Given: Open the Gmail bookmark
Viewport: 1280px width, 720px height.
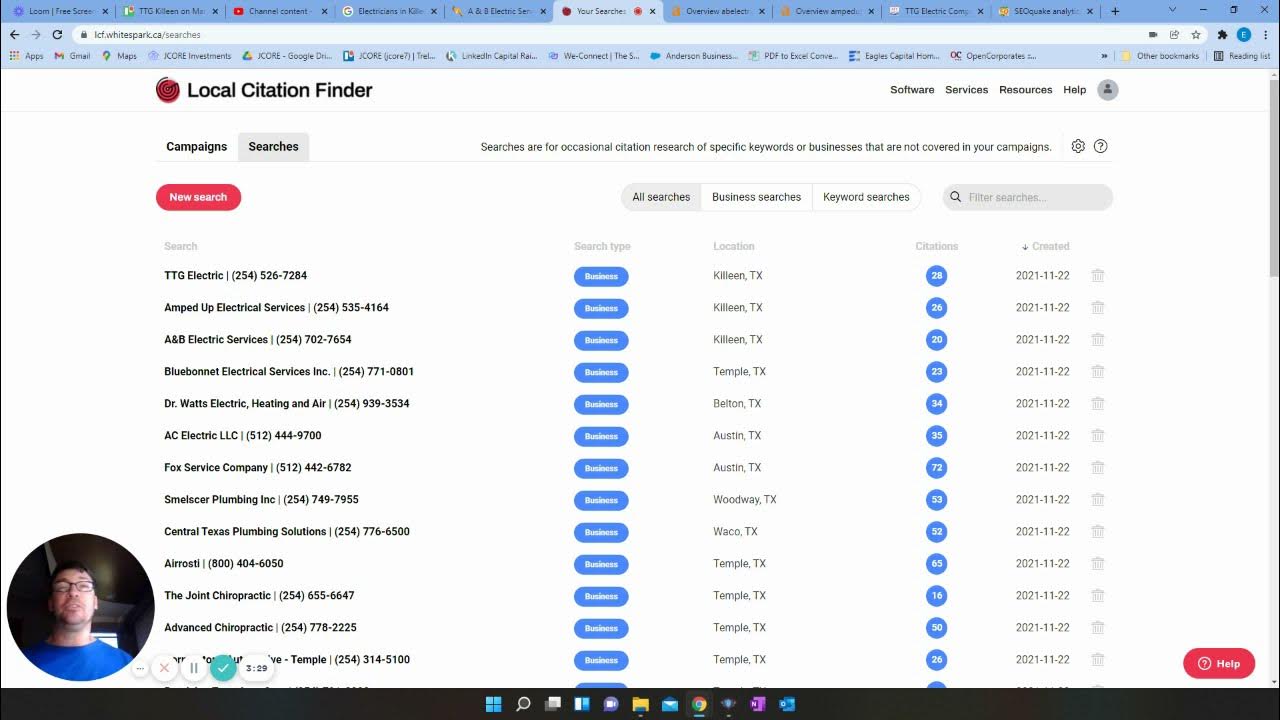Looking at the screenshot, I should (x=72, y=56).
